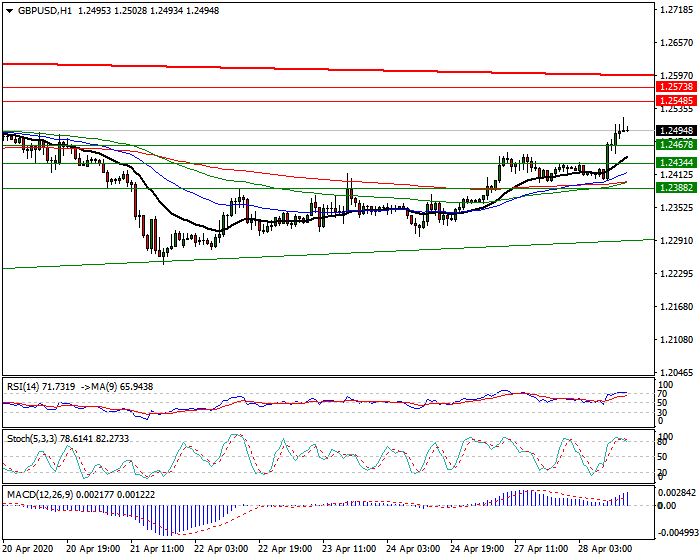Click the 1.20465 price axis value
The height and width of the screenshot is (560, 700).
tap(677, 372)
